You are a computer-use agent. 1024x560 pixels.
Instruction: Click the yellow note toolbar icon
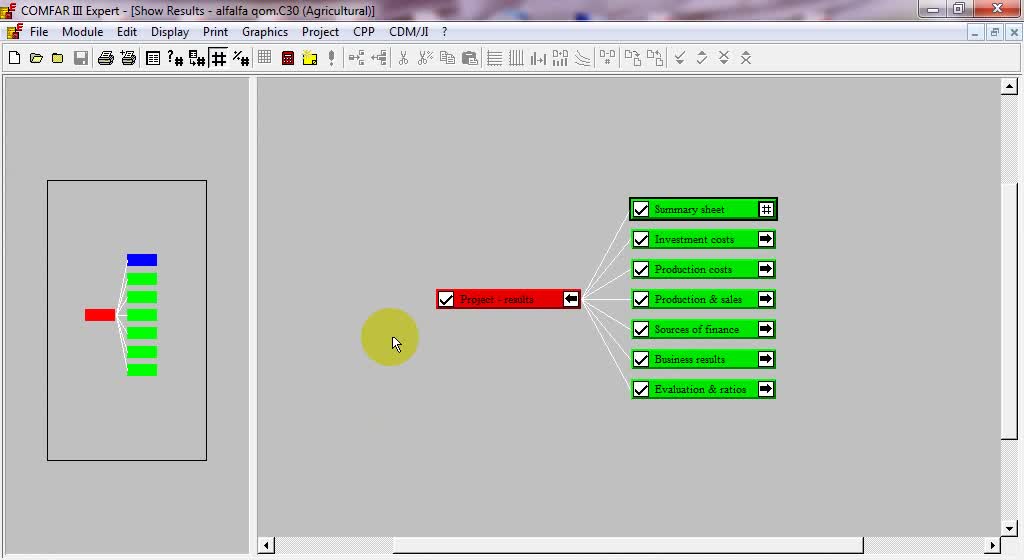309,58
